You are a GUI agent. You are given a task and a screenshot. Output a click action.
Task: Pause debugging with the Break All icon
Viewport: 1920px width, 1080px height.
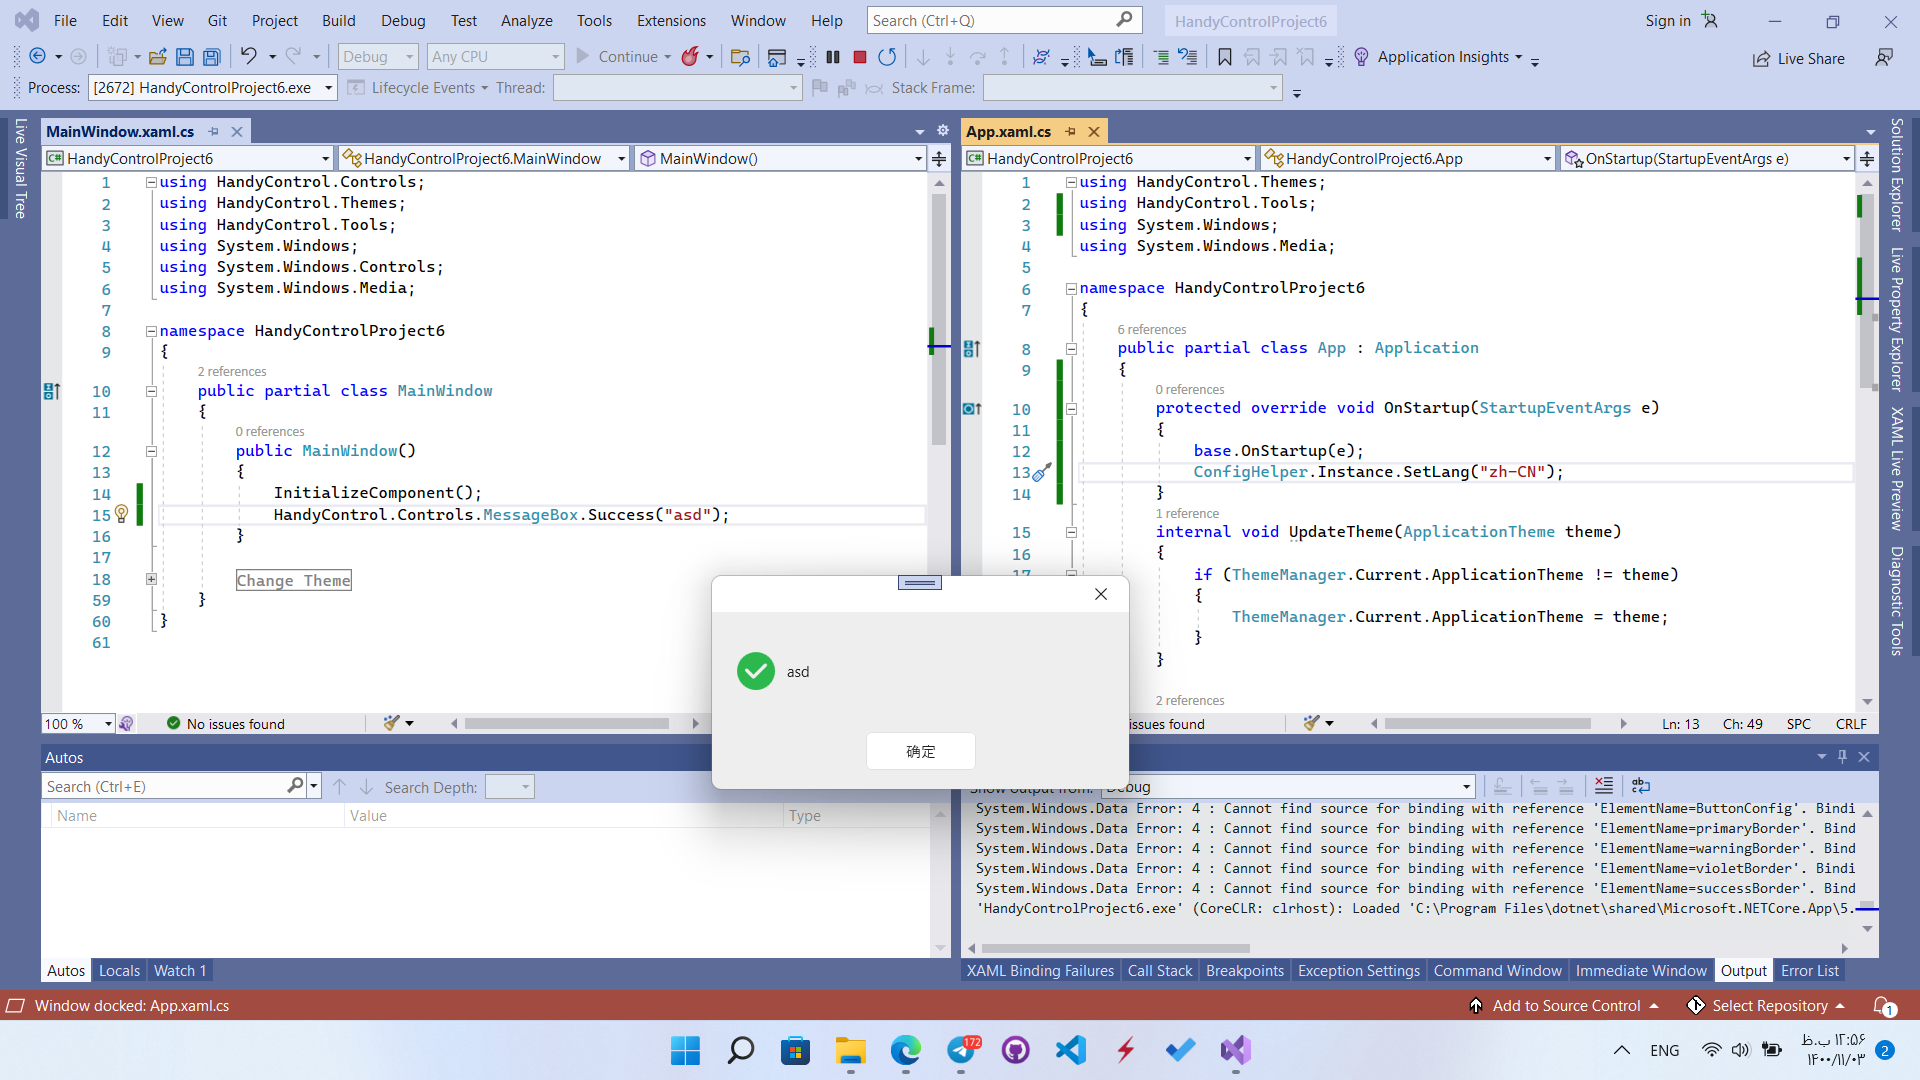(833, 57)
